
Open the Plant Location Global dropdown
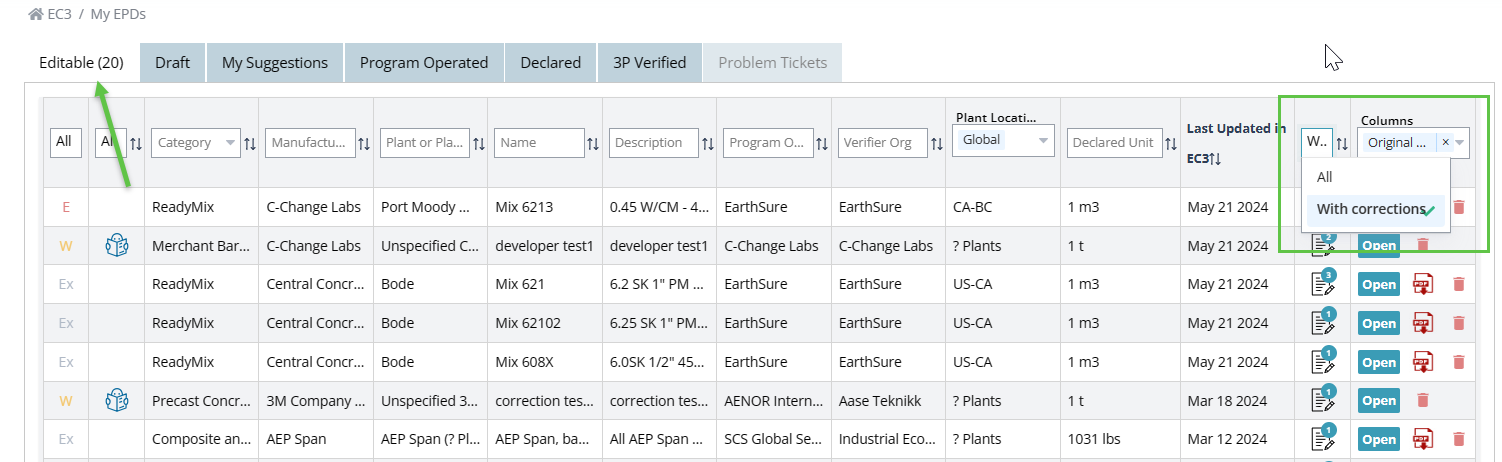click(x=1044, y=141)
